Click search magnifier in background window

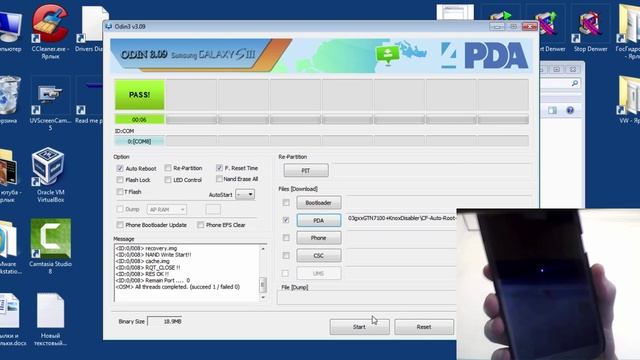(x=575, y=83)
